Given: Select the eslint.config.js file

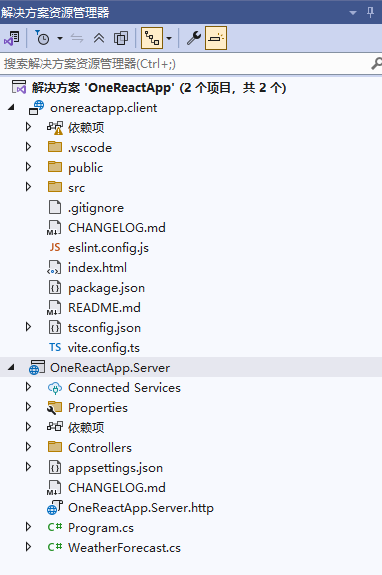Looking at the screenshot, I should pyautogui.click(x=108, y=248).
